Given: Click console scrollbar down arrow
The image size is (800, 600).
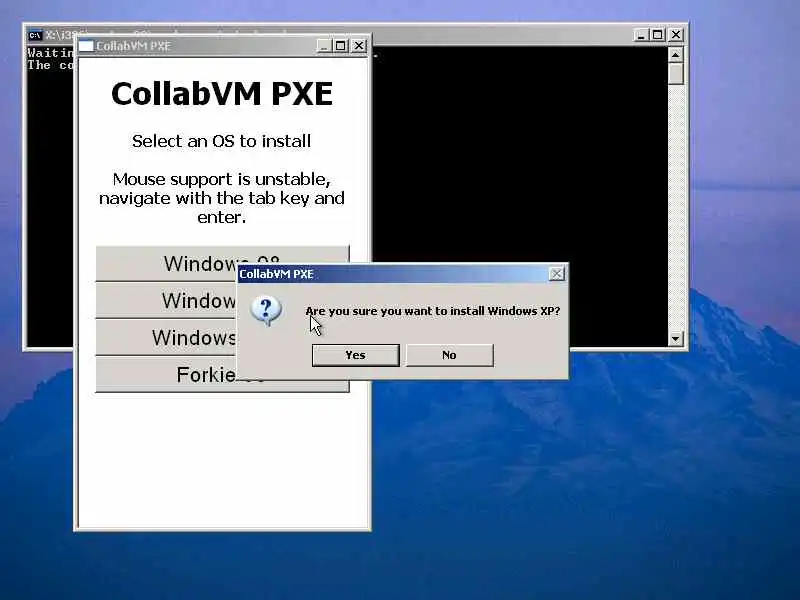Looking at the screenshot, I should pyautogui.click(x=676, y=338).
